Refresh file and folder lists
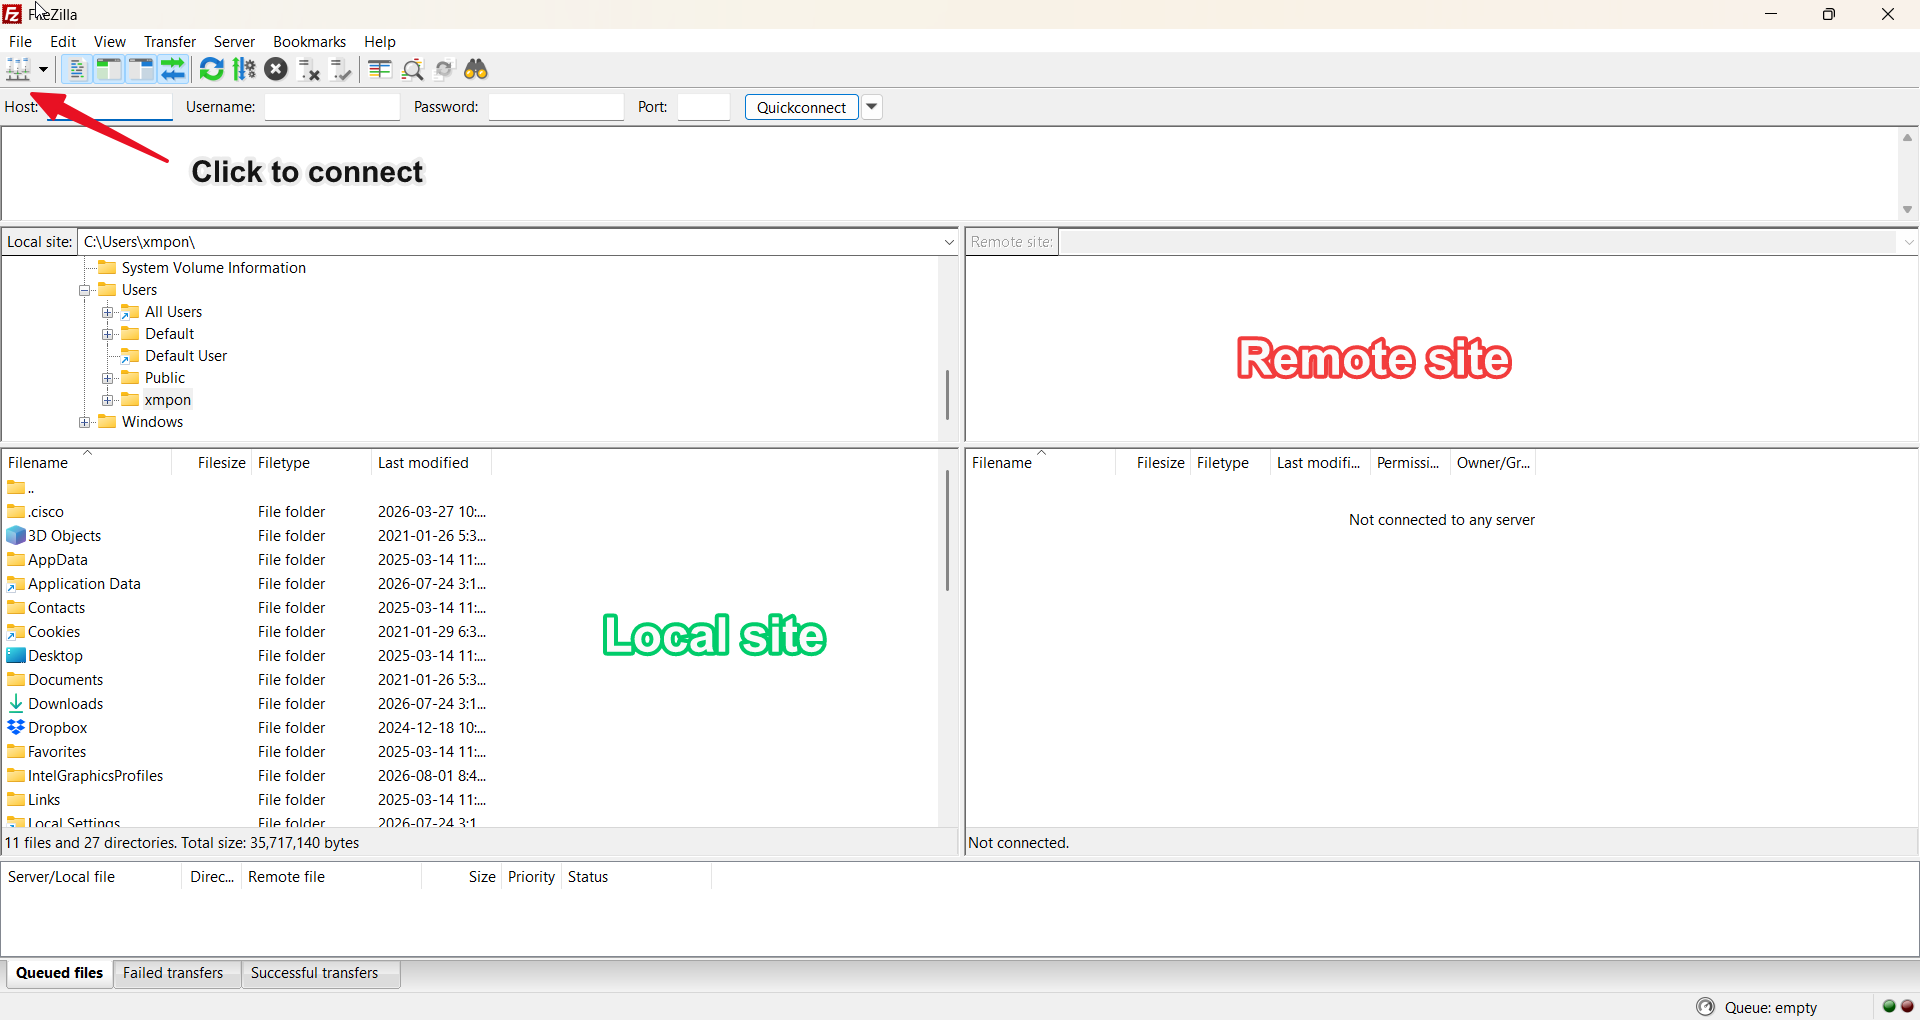Viewport: 1920px width, 1020px height. tap(211, 69)
